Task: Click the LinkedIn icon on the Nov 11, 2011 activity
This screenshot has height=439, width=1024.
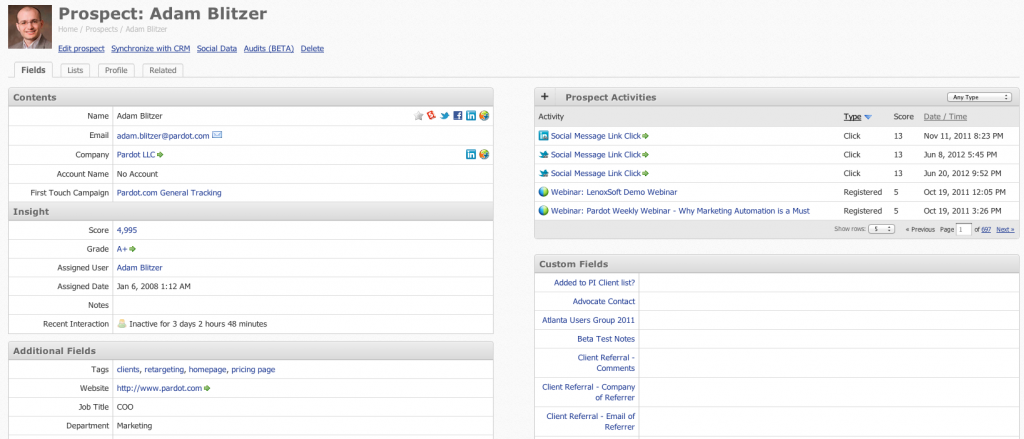Action: [543, 136]
